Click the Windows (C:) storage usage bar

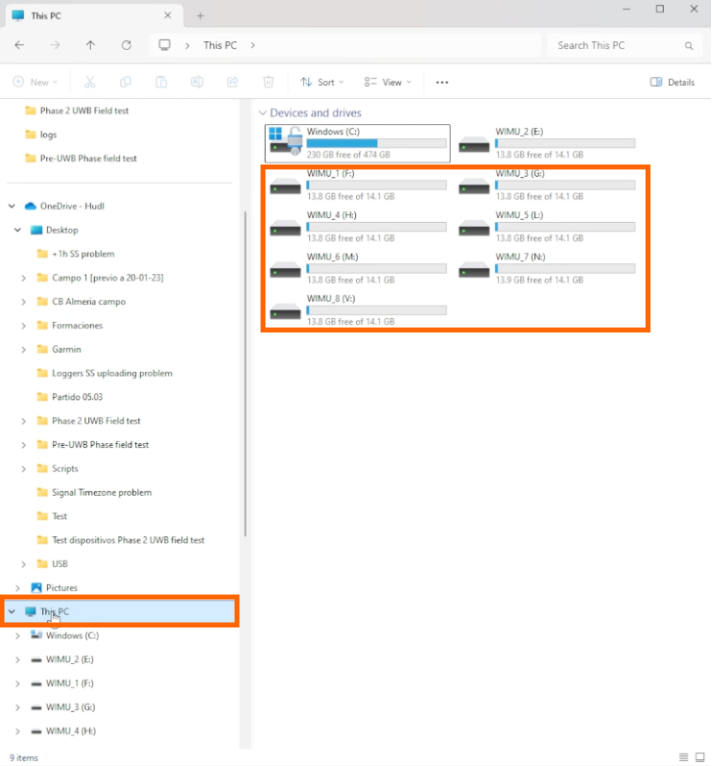point(376,143)
